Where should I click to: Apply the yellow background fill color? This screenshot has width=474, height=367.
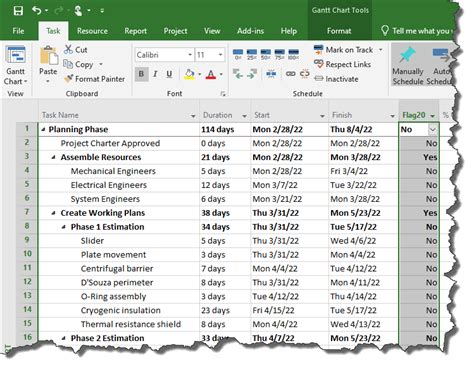coord(189,74)
